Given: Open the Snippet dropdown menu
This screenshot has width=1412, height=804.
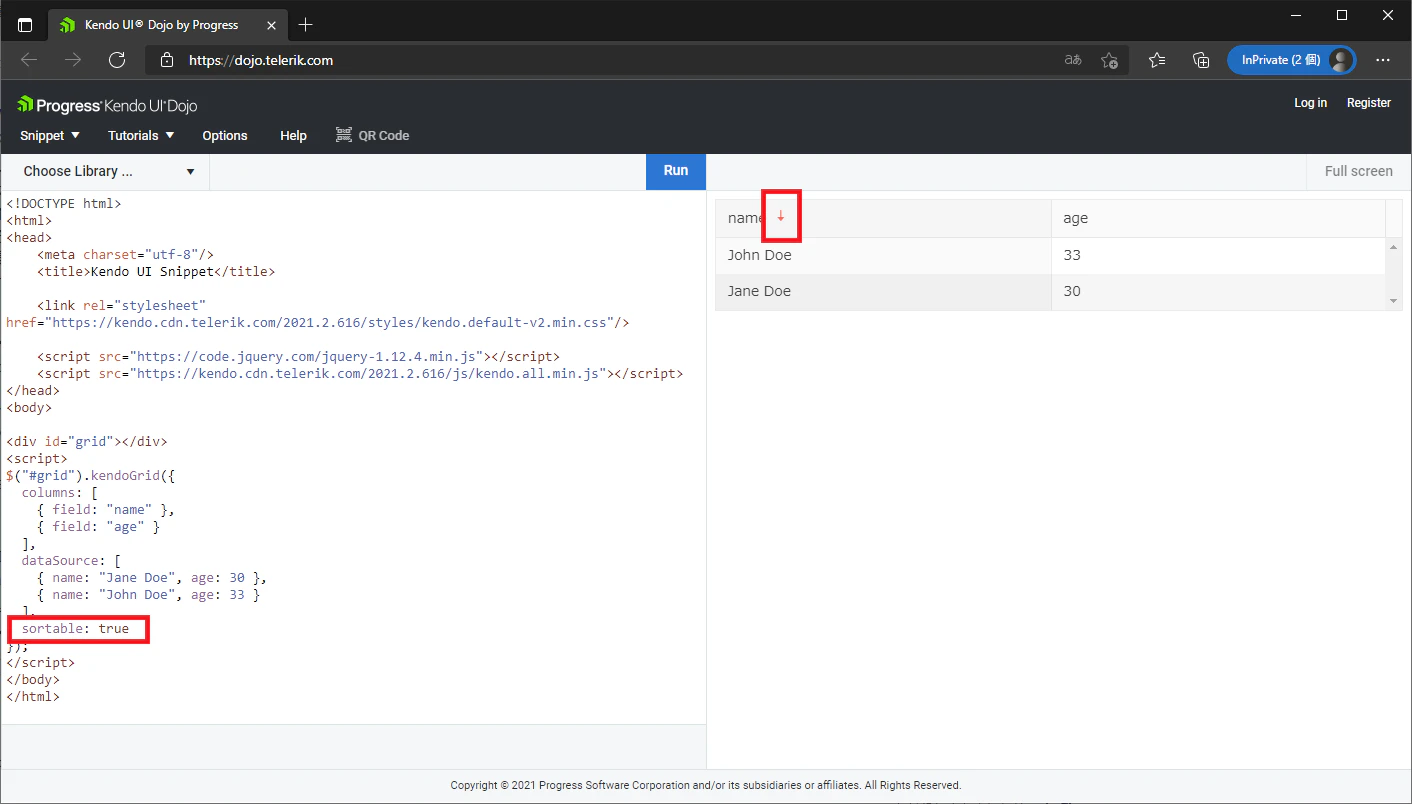Looking at the screenshot, I should [x=50, y=135].
